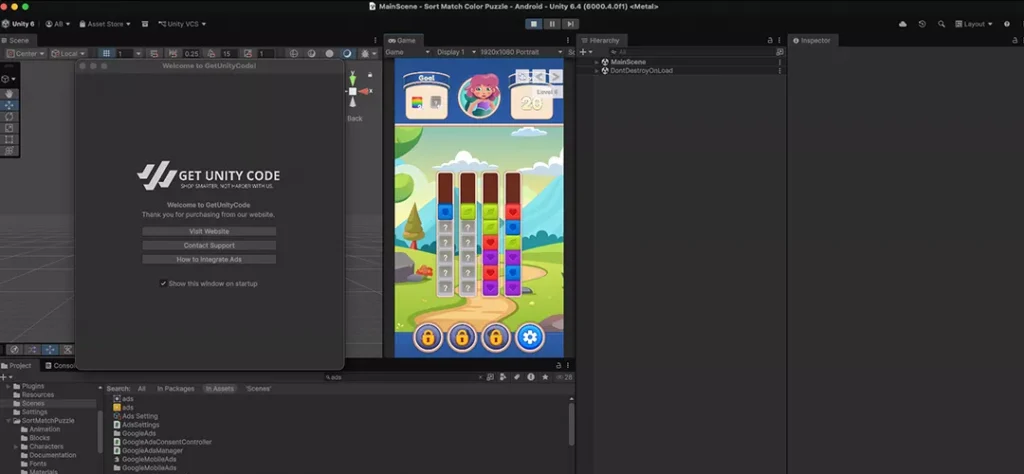Viewport: 1024px width, 474px height.
Task: Click How to Integrate Ads button
Action: point(209,259)
